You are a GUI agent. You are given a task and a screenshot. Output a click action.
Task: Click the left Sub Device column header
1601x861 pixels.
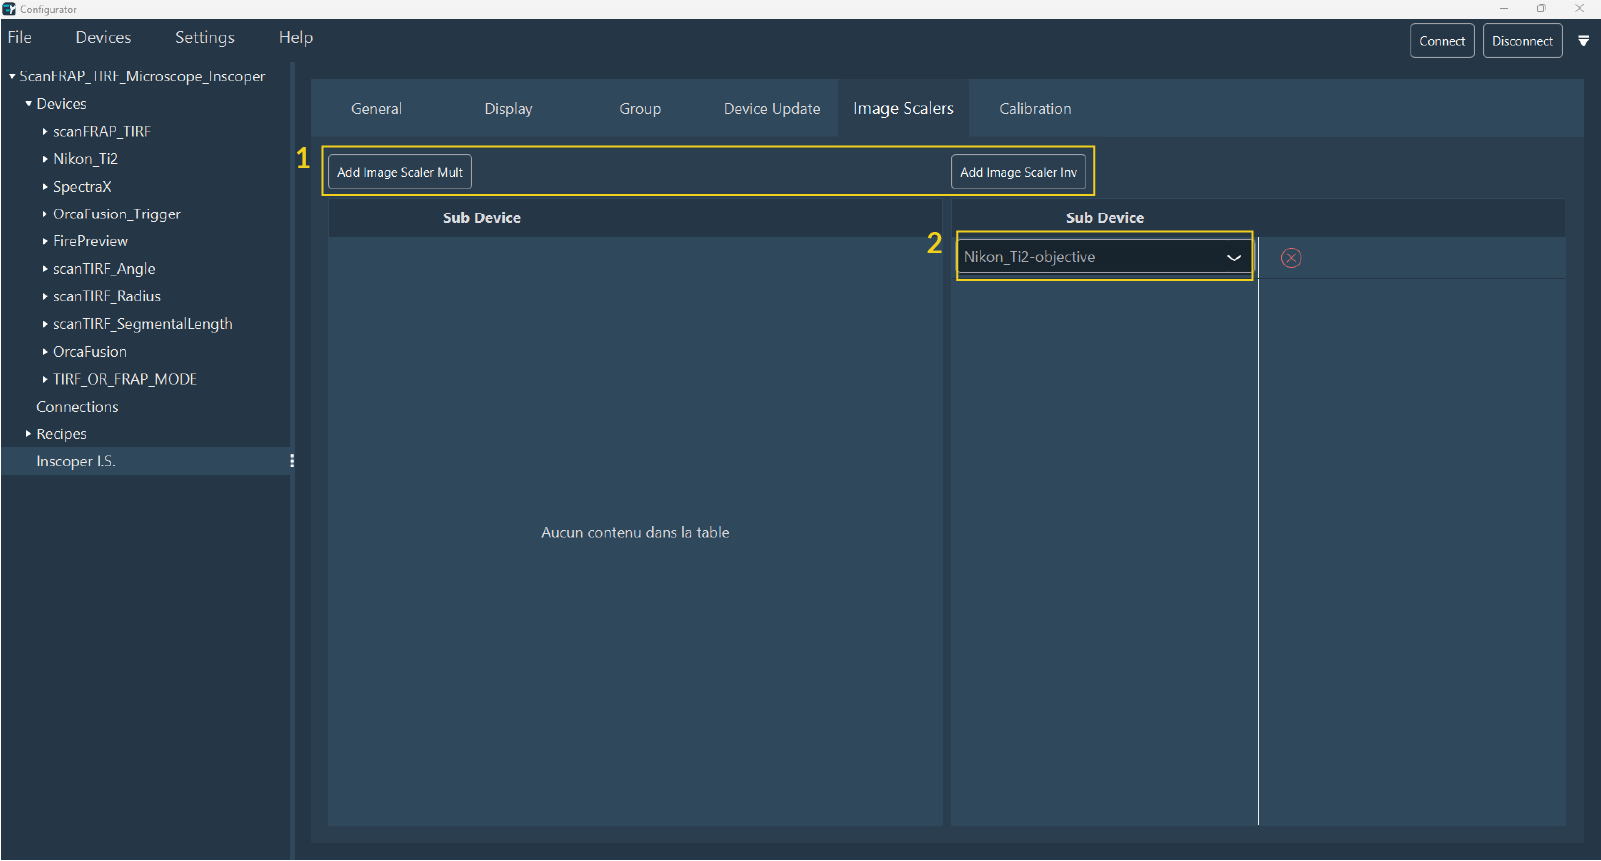481,218
